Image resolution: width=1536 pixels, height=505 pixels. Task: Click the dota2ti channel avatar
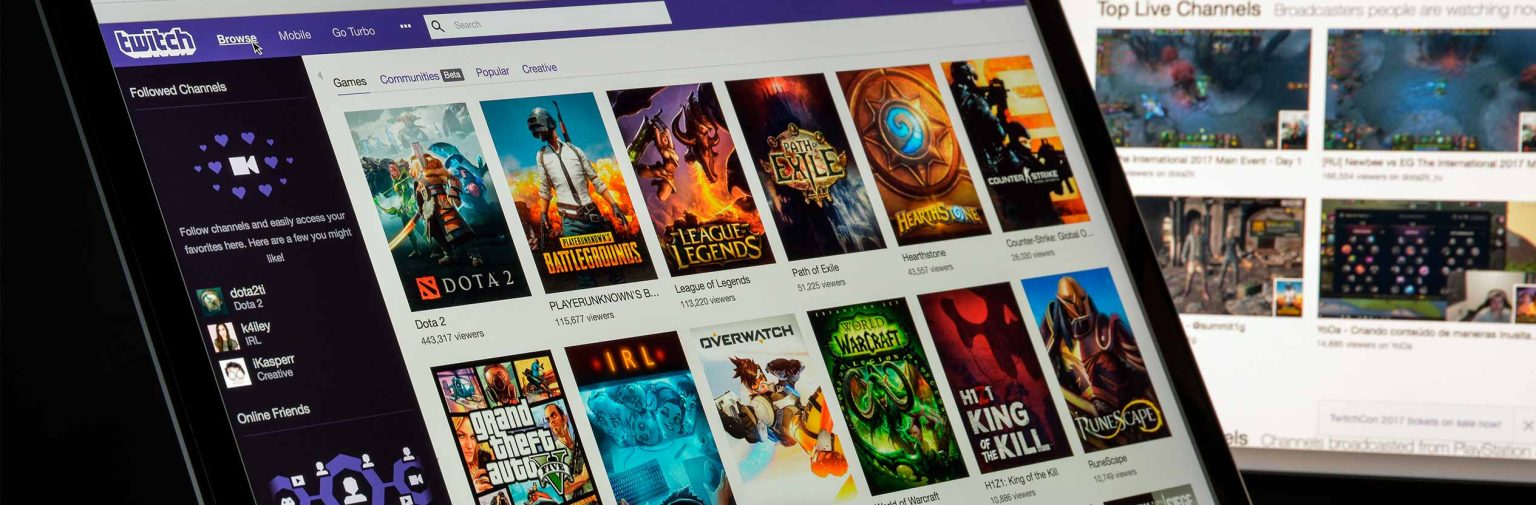point(210,301)
